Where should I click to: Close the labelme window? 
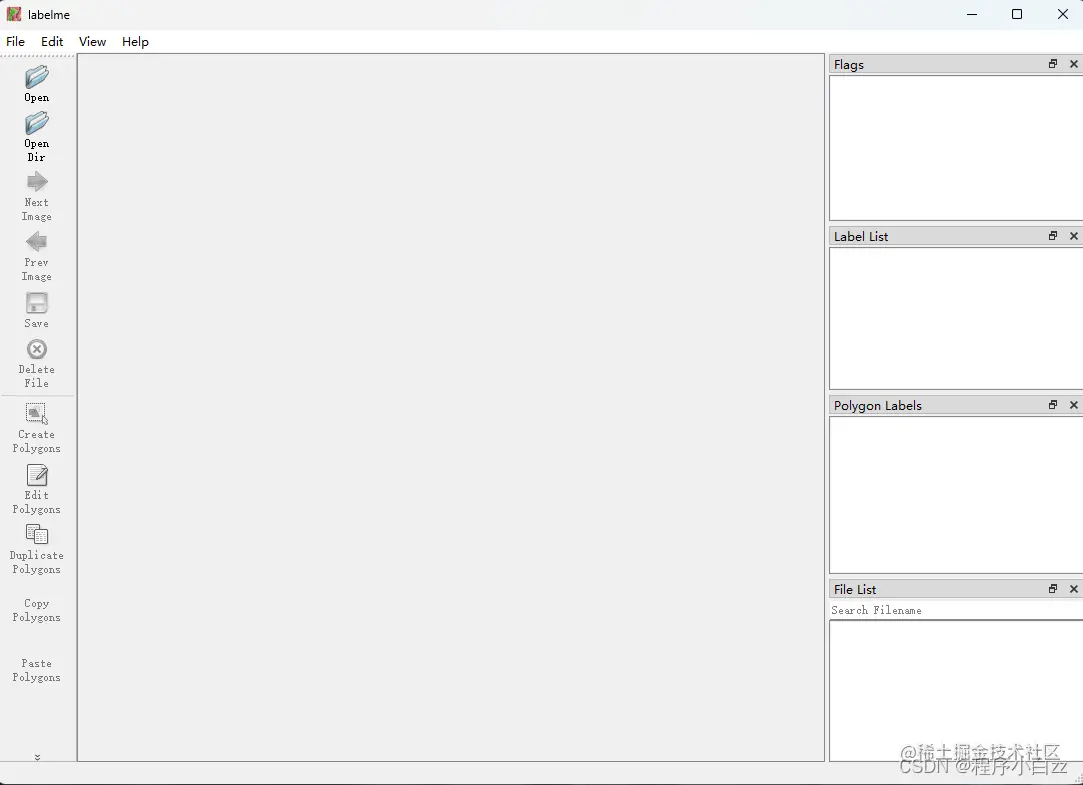[1062, 14]
